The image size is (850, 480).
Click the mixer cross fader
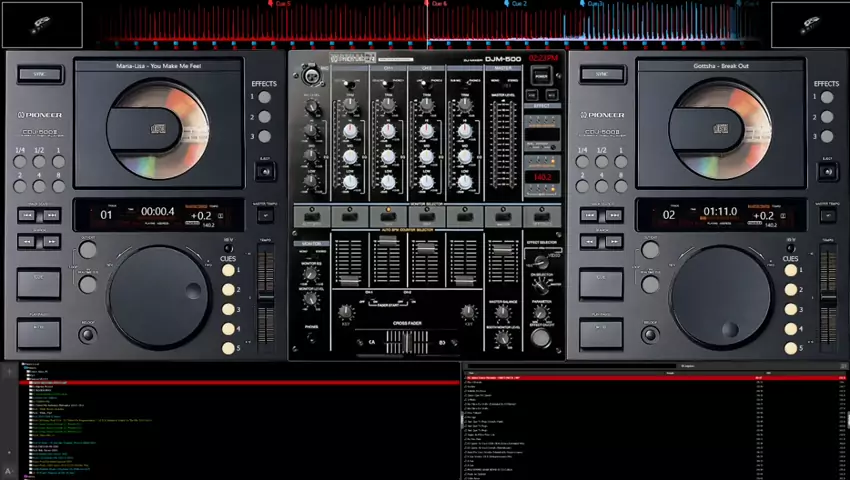click(407, 342)
